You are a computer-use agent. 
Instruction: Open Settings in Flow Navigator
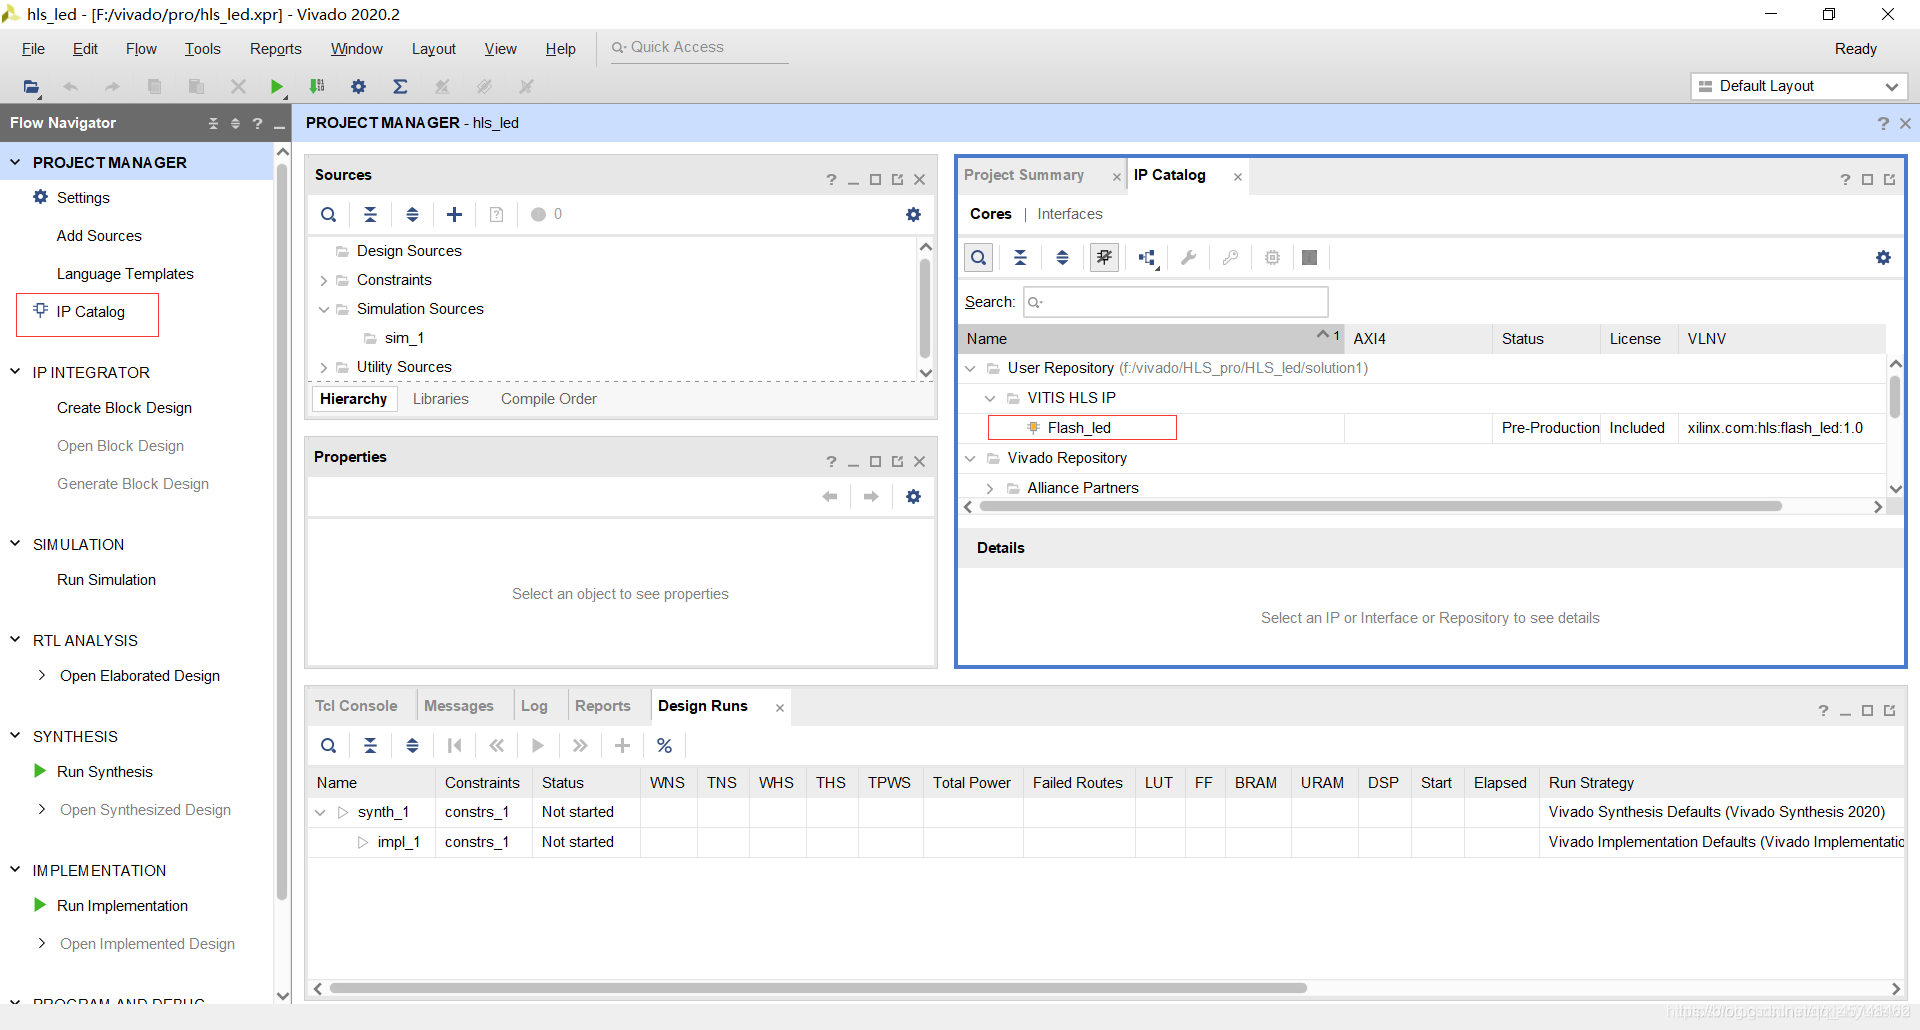83,198
